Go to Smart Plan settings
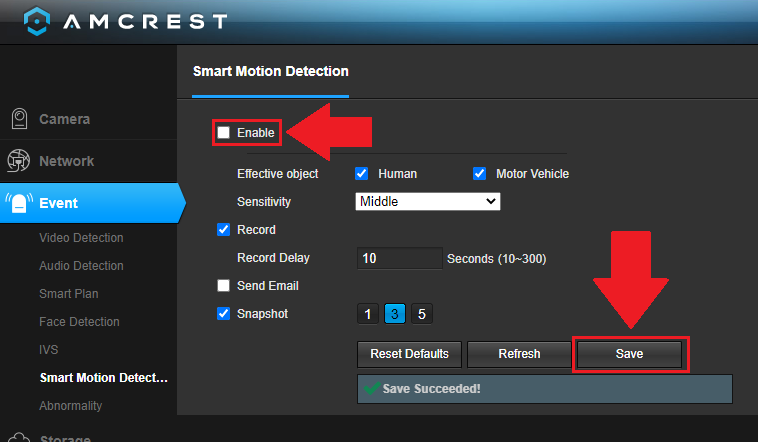 click(69, 294)
